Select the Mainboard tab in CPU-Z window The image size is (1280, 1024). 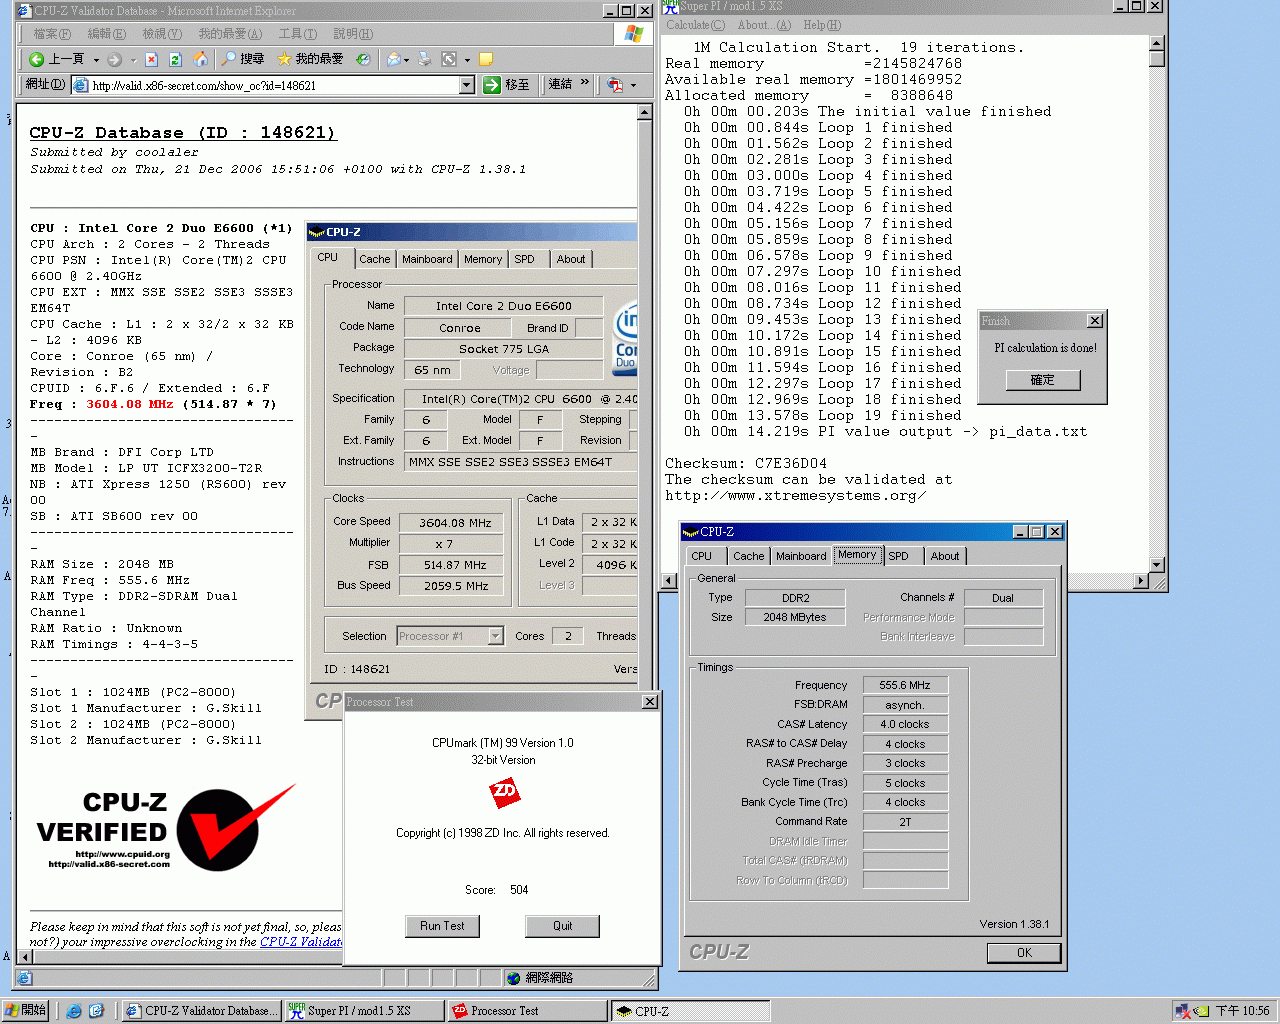click(801, 556)
